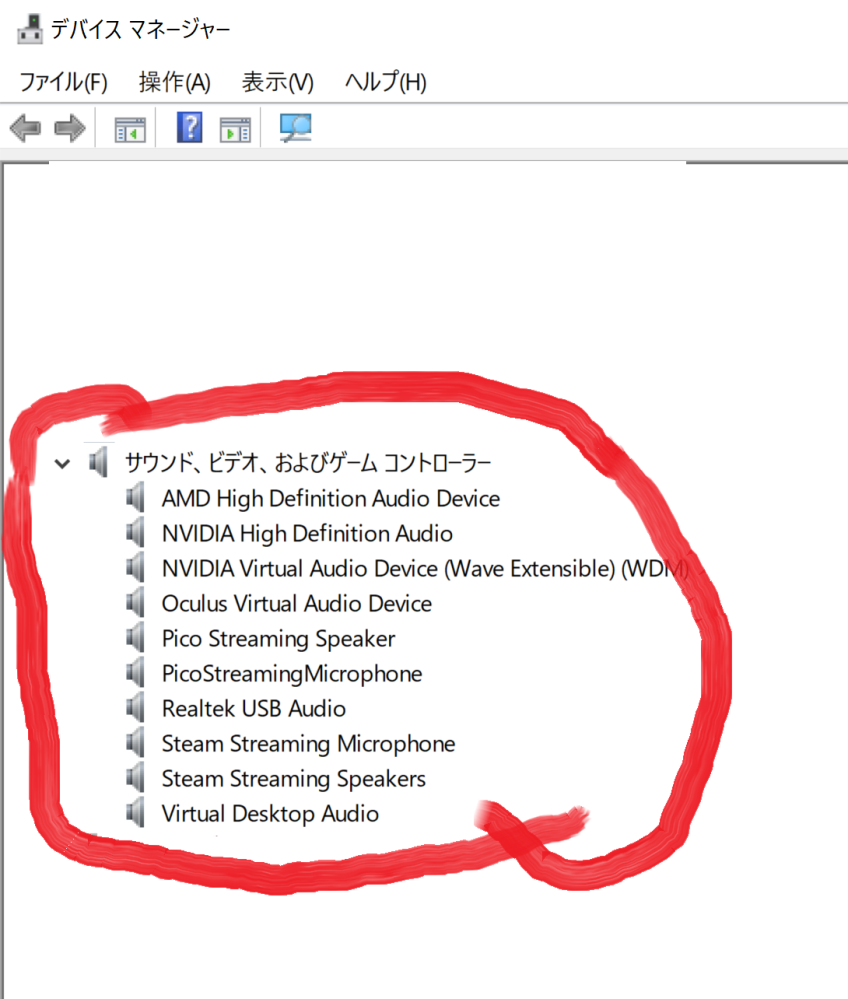Image resolution: width=848 pixels, height=999 pixels.
Task: Select Steam Streaming Speakers device
Action: (294, 779)
